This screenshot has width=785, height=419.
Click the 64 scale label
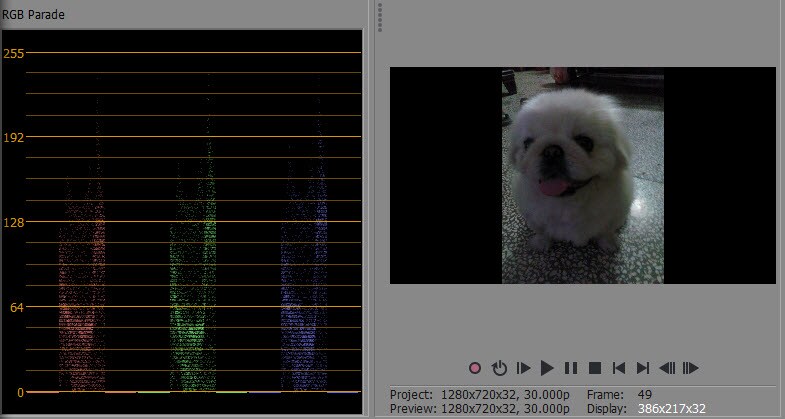pos(18,307)
